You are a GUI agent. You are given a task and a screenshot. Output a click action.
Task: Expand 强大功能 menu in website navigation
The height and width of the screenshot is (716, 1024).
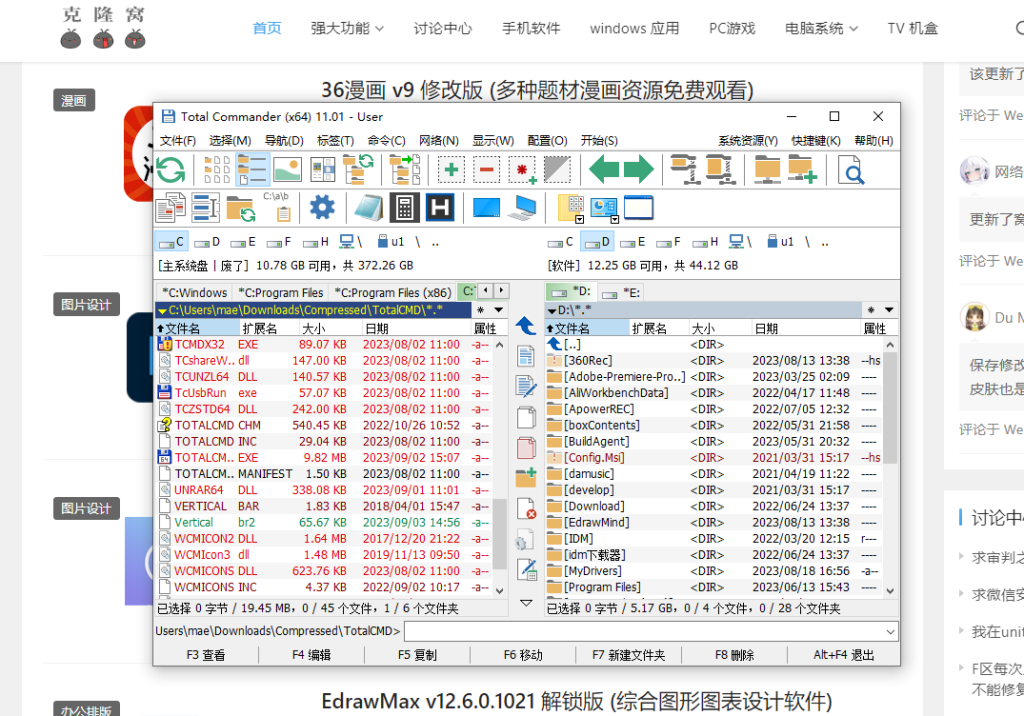click(347, 28)
